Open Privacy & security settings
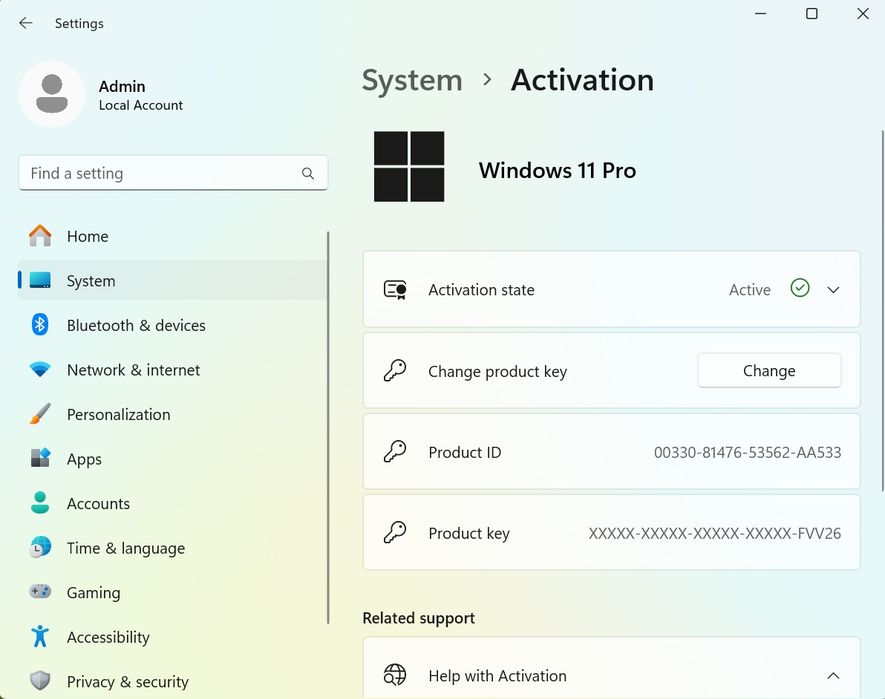This screenshot has width=885, height=699. pos(172,681)
